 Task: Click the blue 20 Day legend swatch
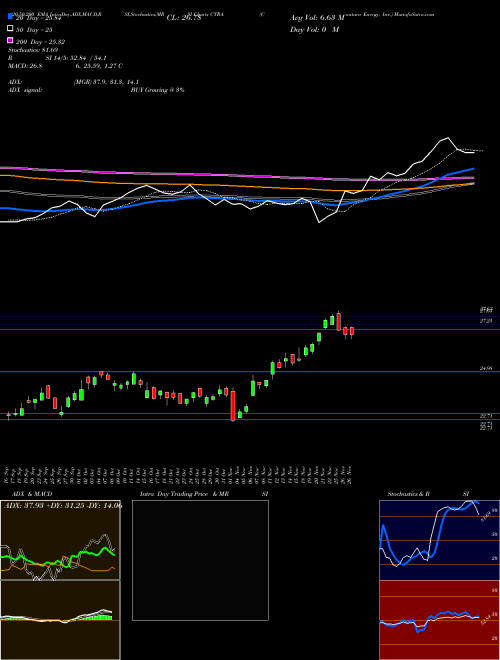pos(10,17)
